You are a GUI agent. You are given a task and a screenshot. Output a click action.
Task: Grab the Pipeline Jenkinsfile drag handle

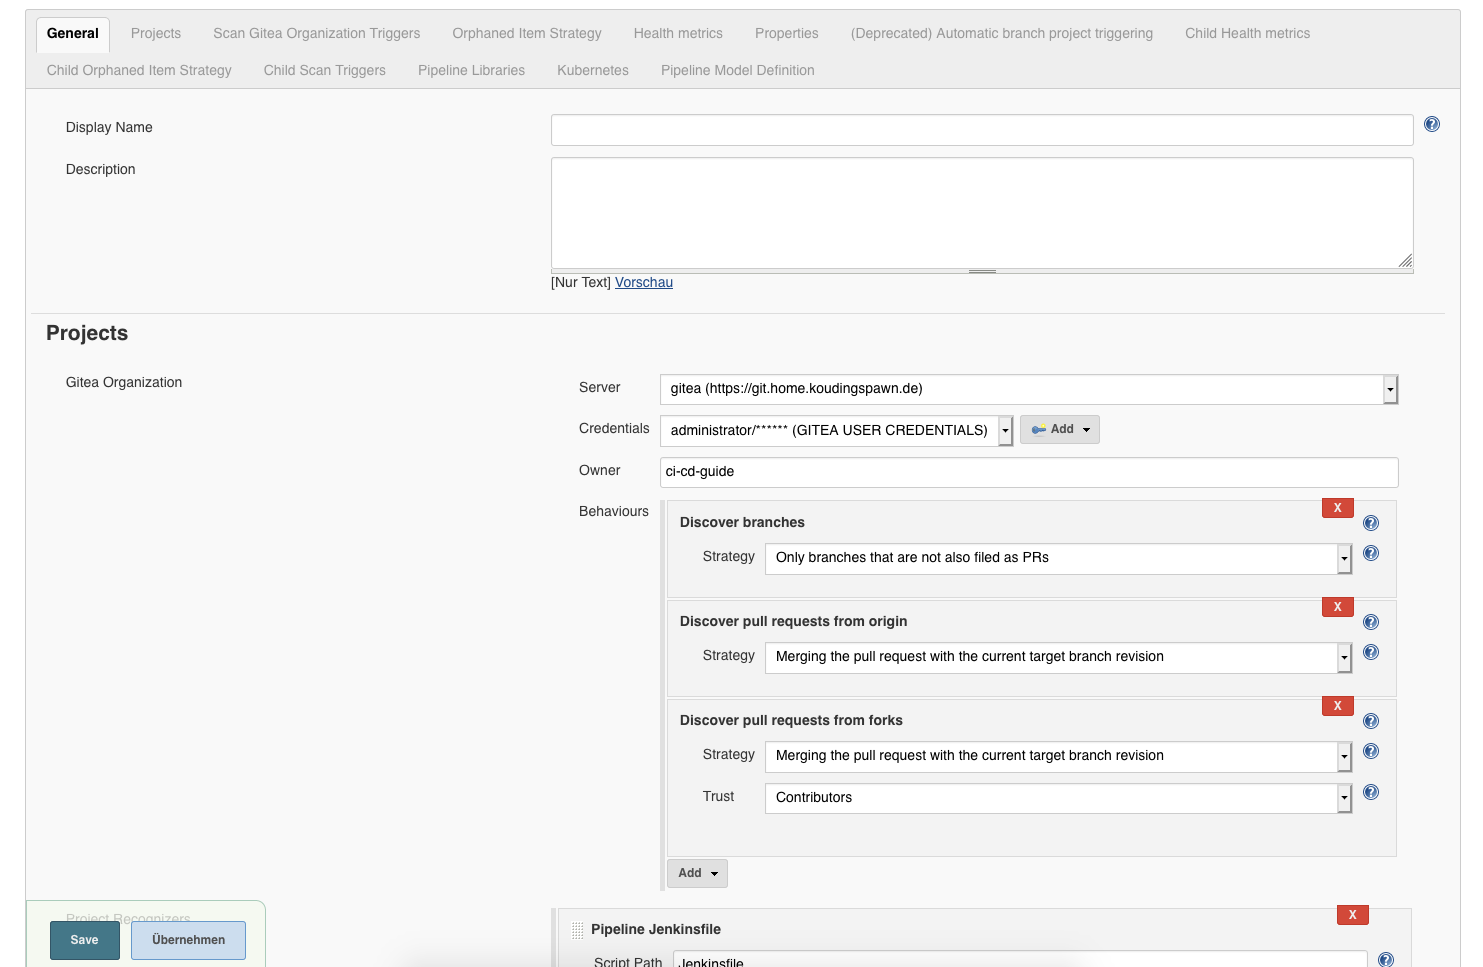577,930
